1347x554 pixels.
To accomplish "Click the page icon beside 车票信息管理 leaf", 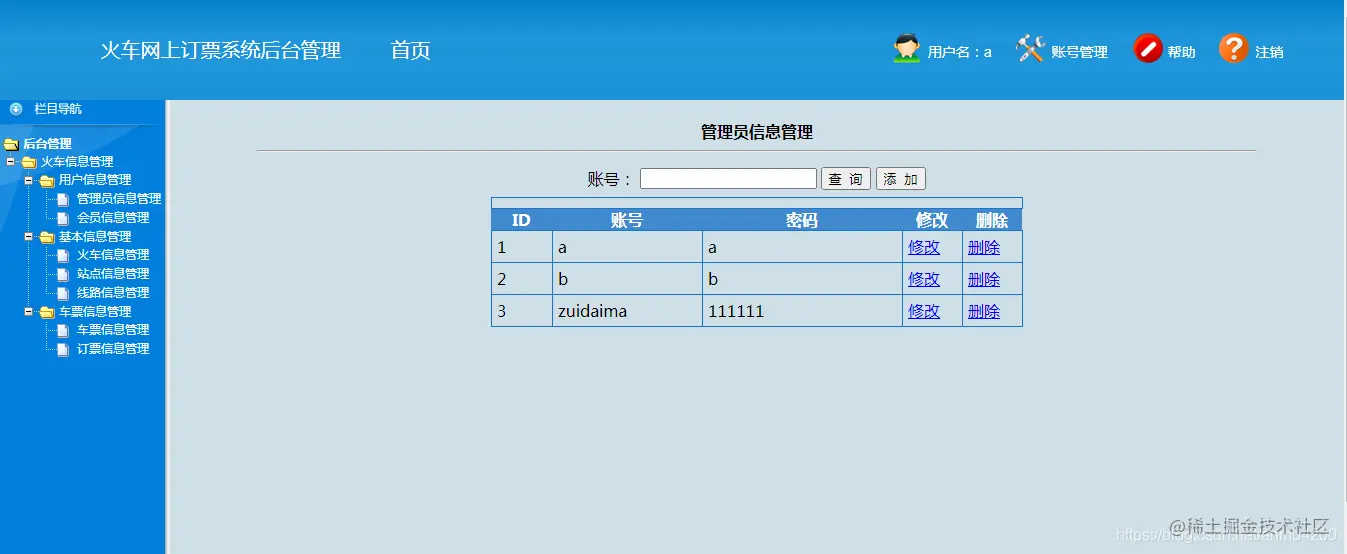I will pos(63,330).
